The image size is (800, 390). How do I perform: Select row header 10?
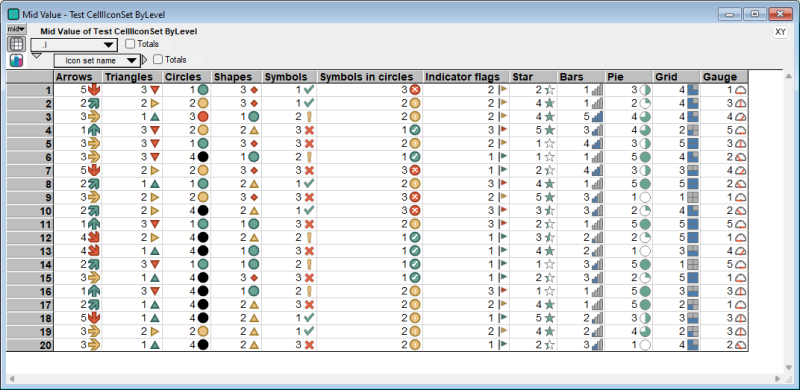coord(30,210)
